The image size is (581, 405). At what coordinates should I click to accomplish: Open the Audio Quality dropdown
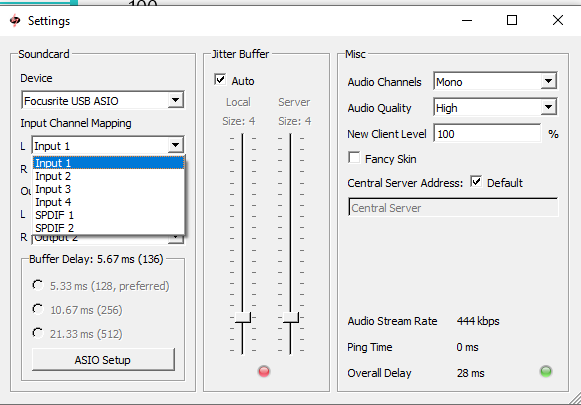click(495, 108)
